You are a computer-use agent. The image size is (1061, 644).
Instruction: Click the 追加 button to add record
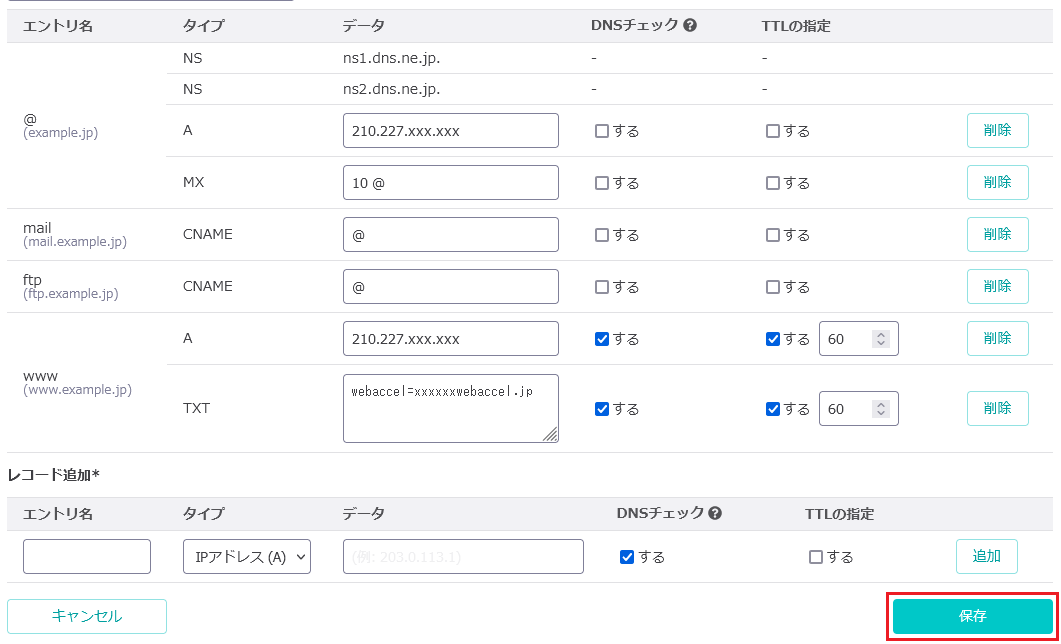click(987, 557)
